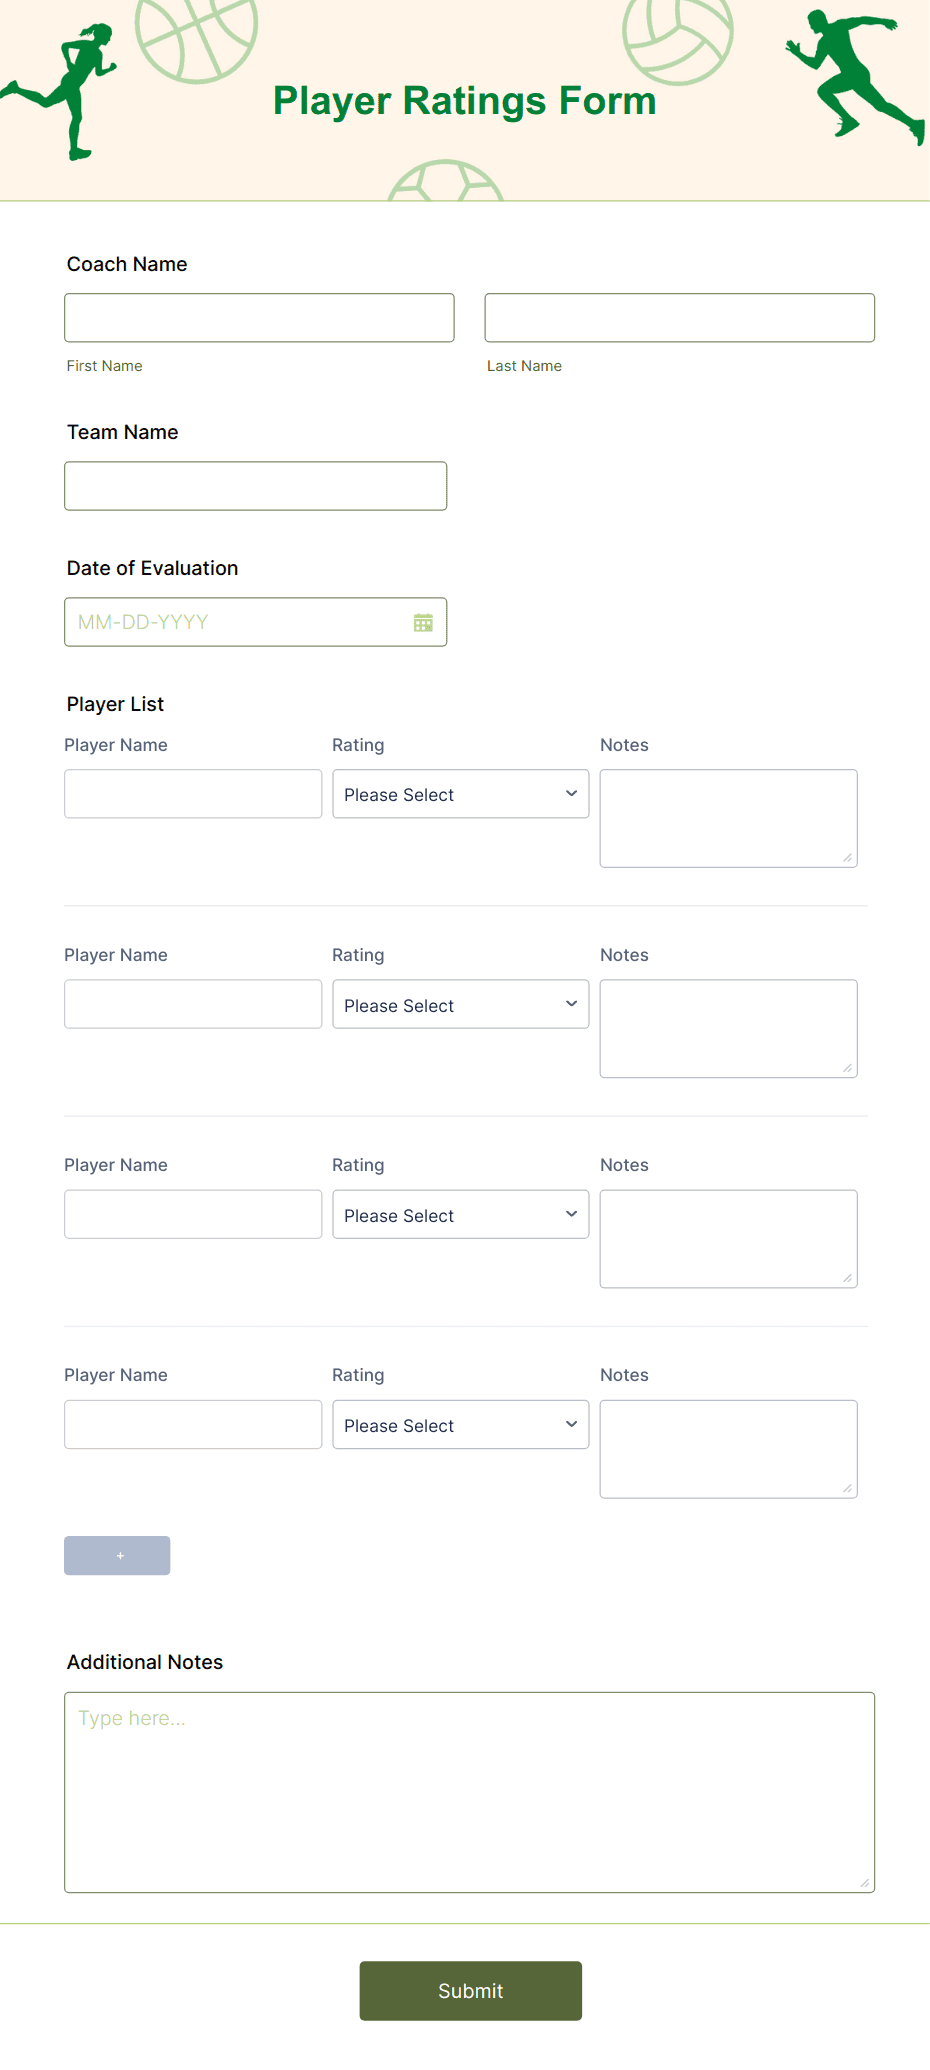This screenshot has width=930, height=2070.
Task: Click the coach Last Name field
Action: coord(679,317)
